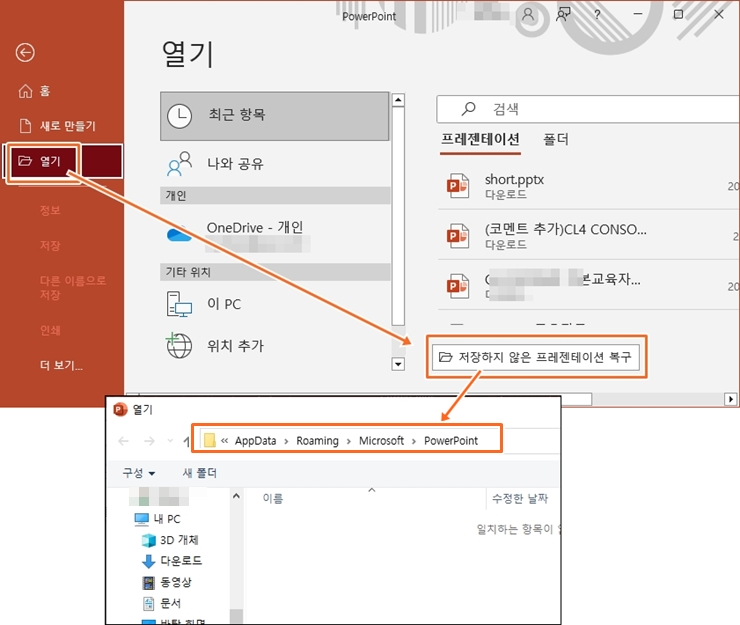Screen dimensions: 740x625
Task: Open the 정보 menu entry
Action: tap(50, 211)
